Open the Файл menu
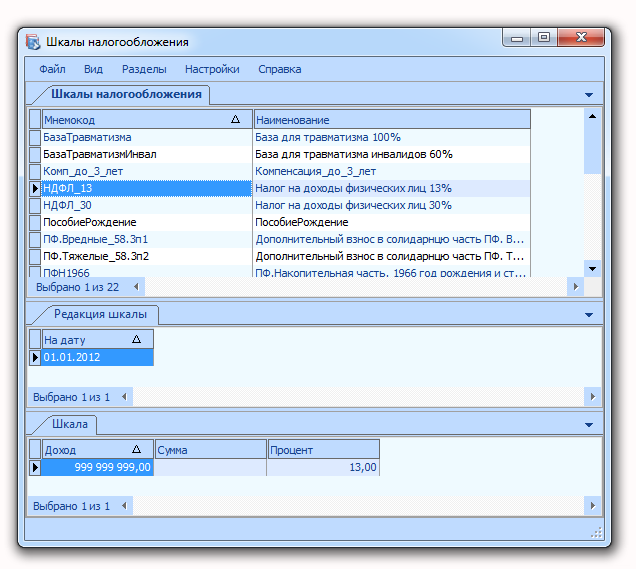Image resolution: width=636 pixels, height=569 pixels. tap(52, 69)
